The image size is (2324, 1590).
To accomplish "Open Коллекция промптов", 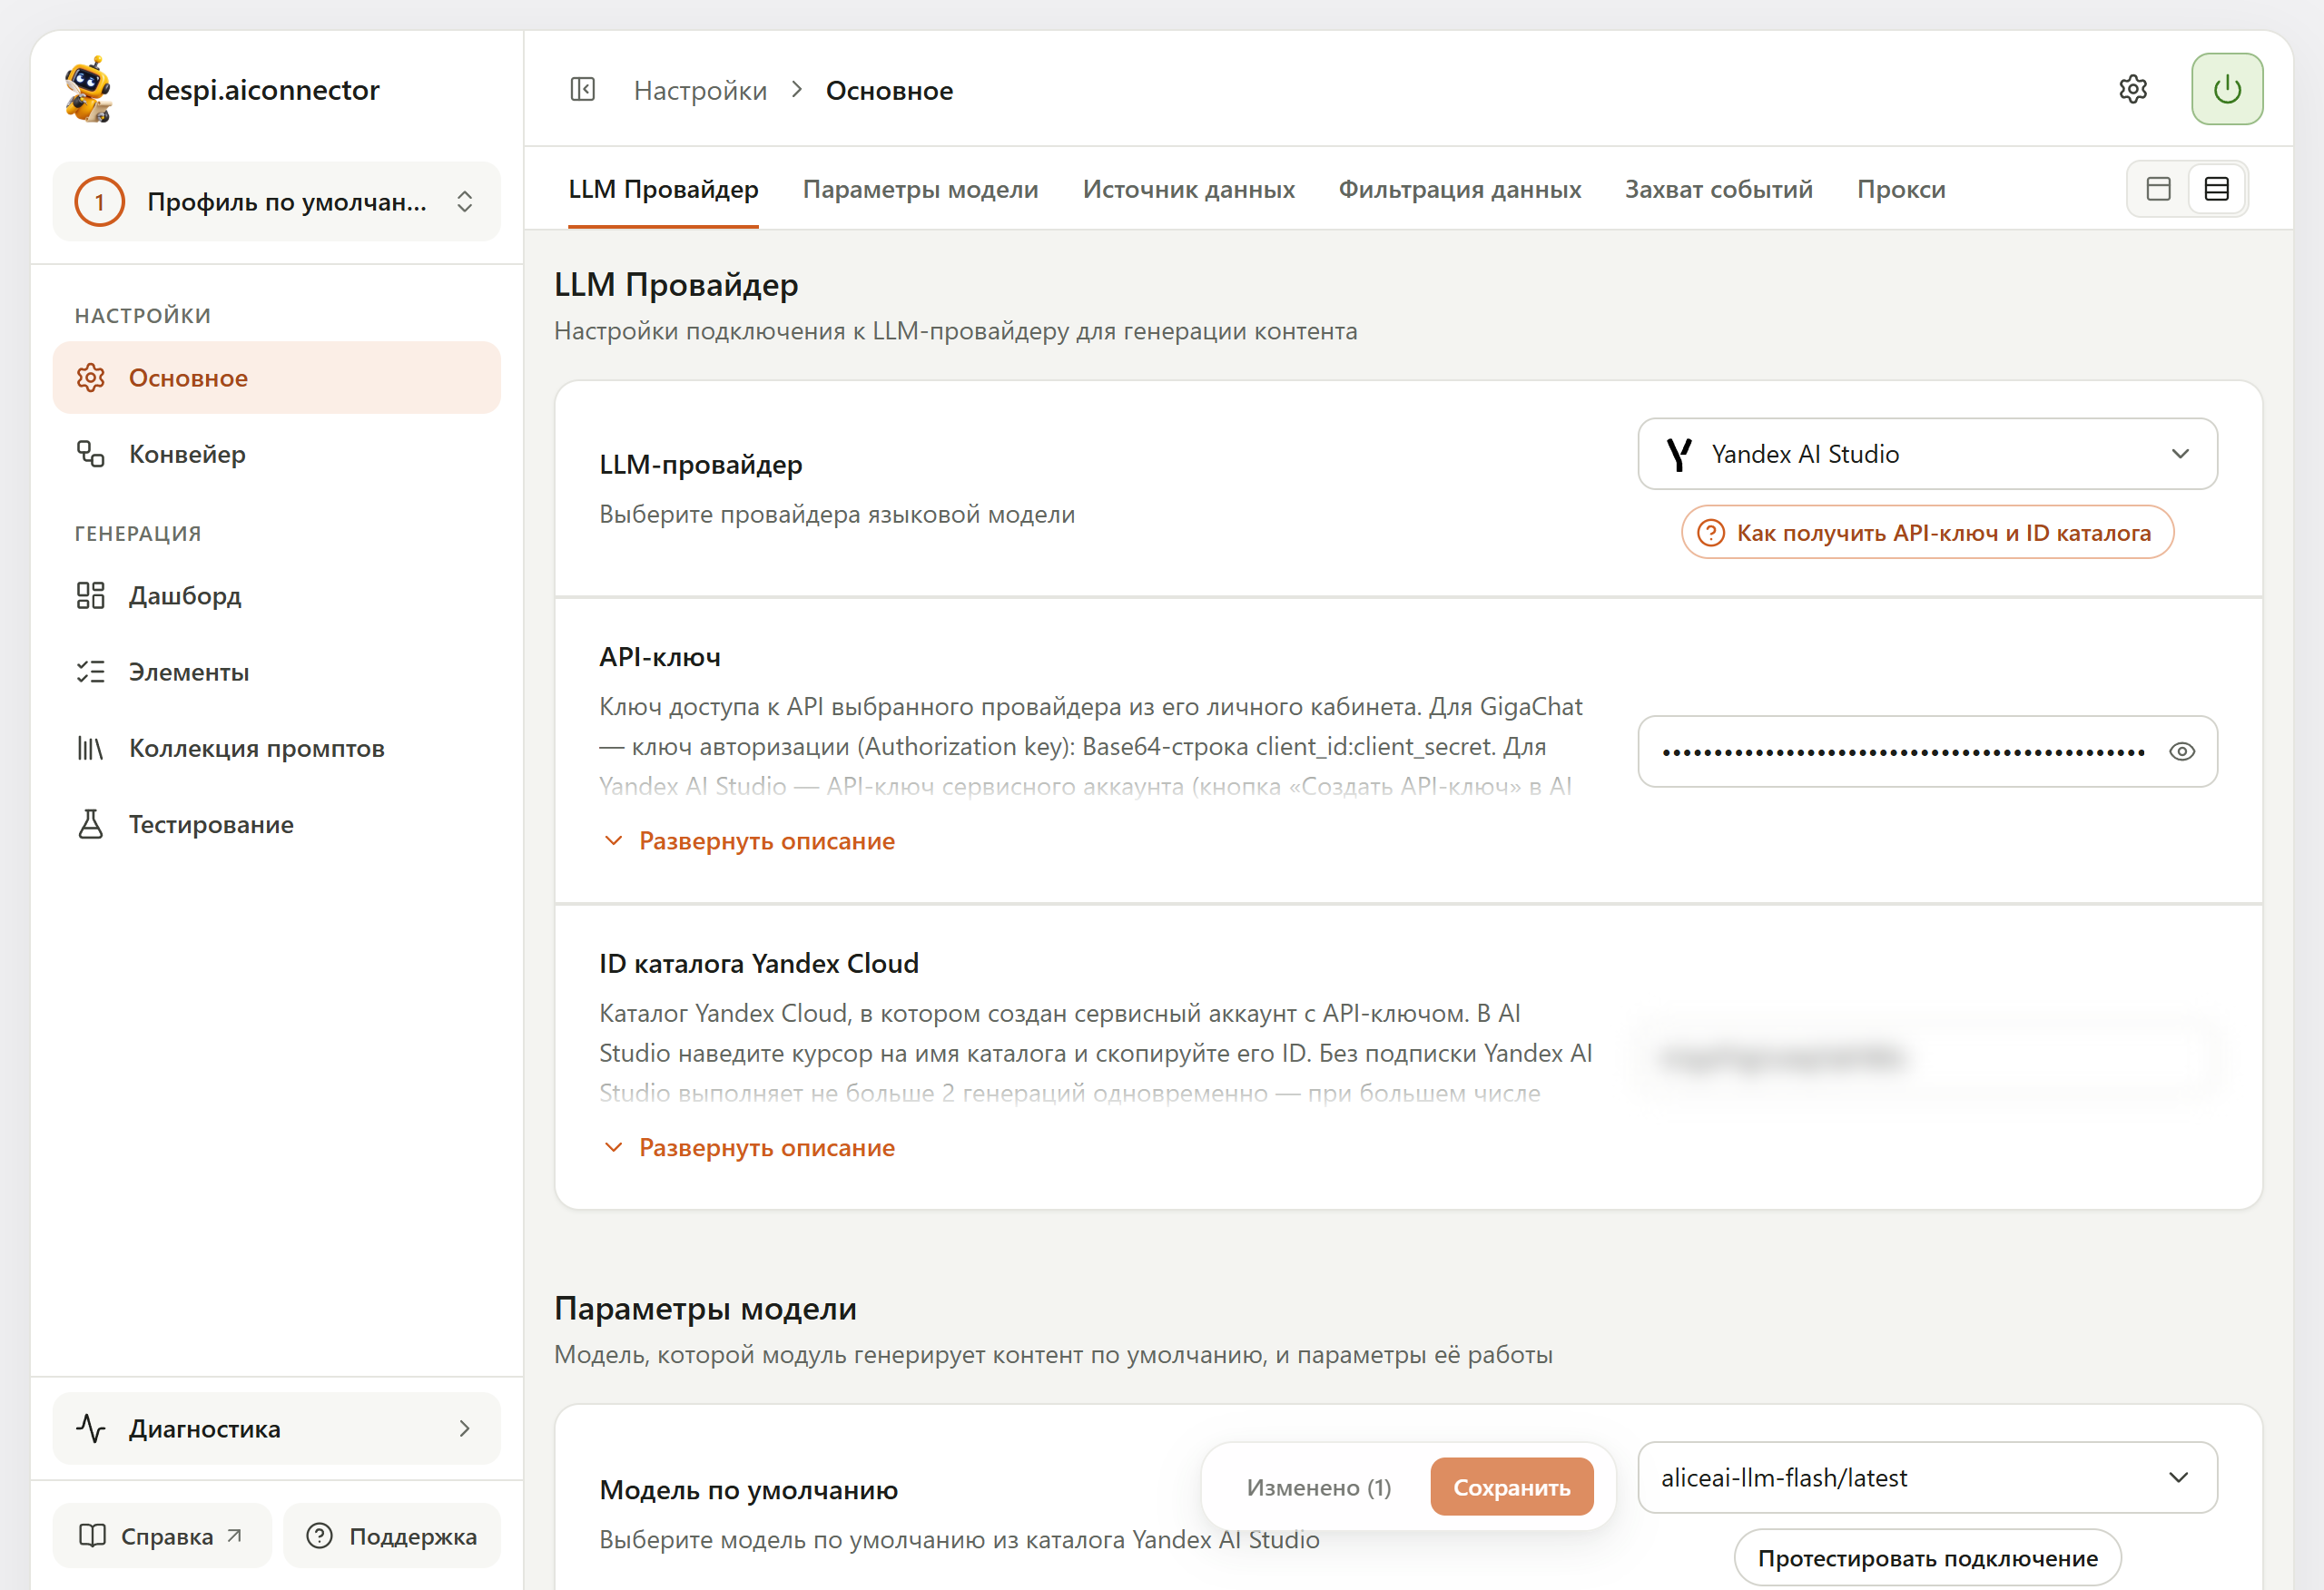I will pos(277,748).
